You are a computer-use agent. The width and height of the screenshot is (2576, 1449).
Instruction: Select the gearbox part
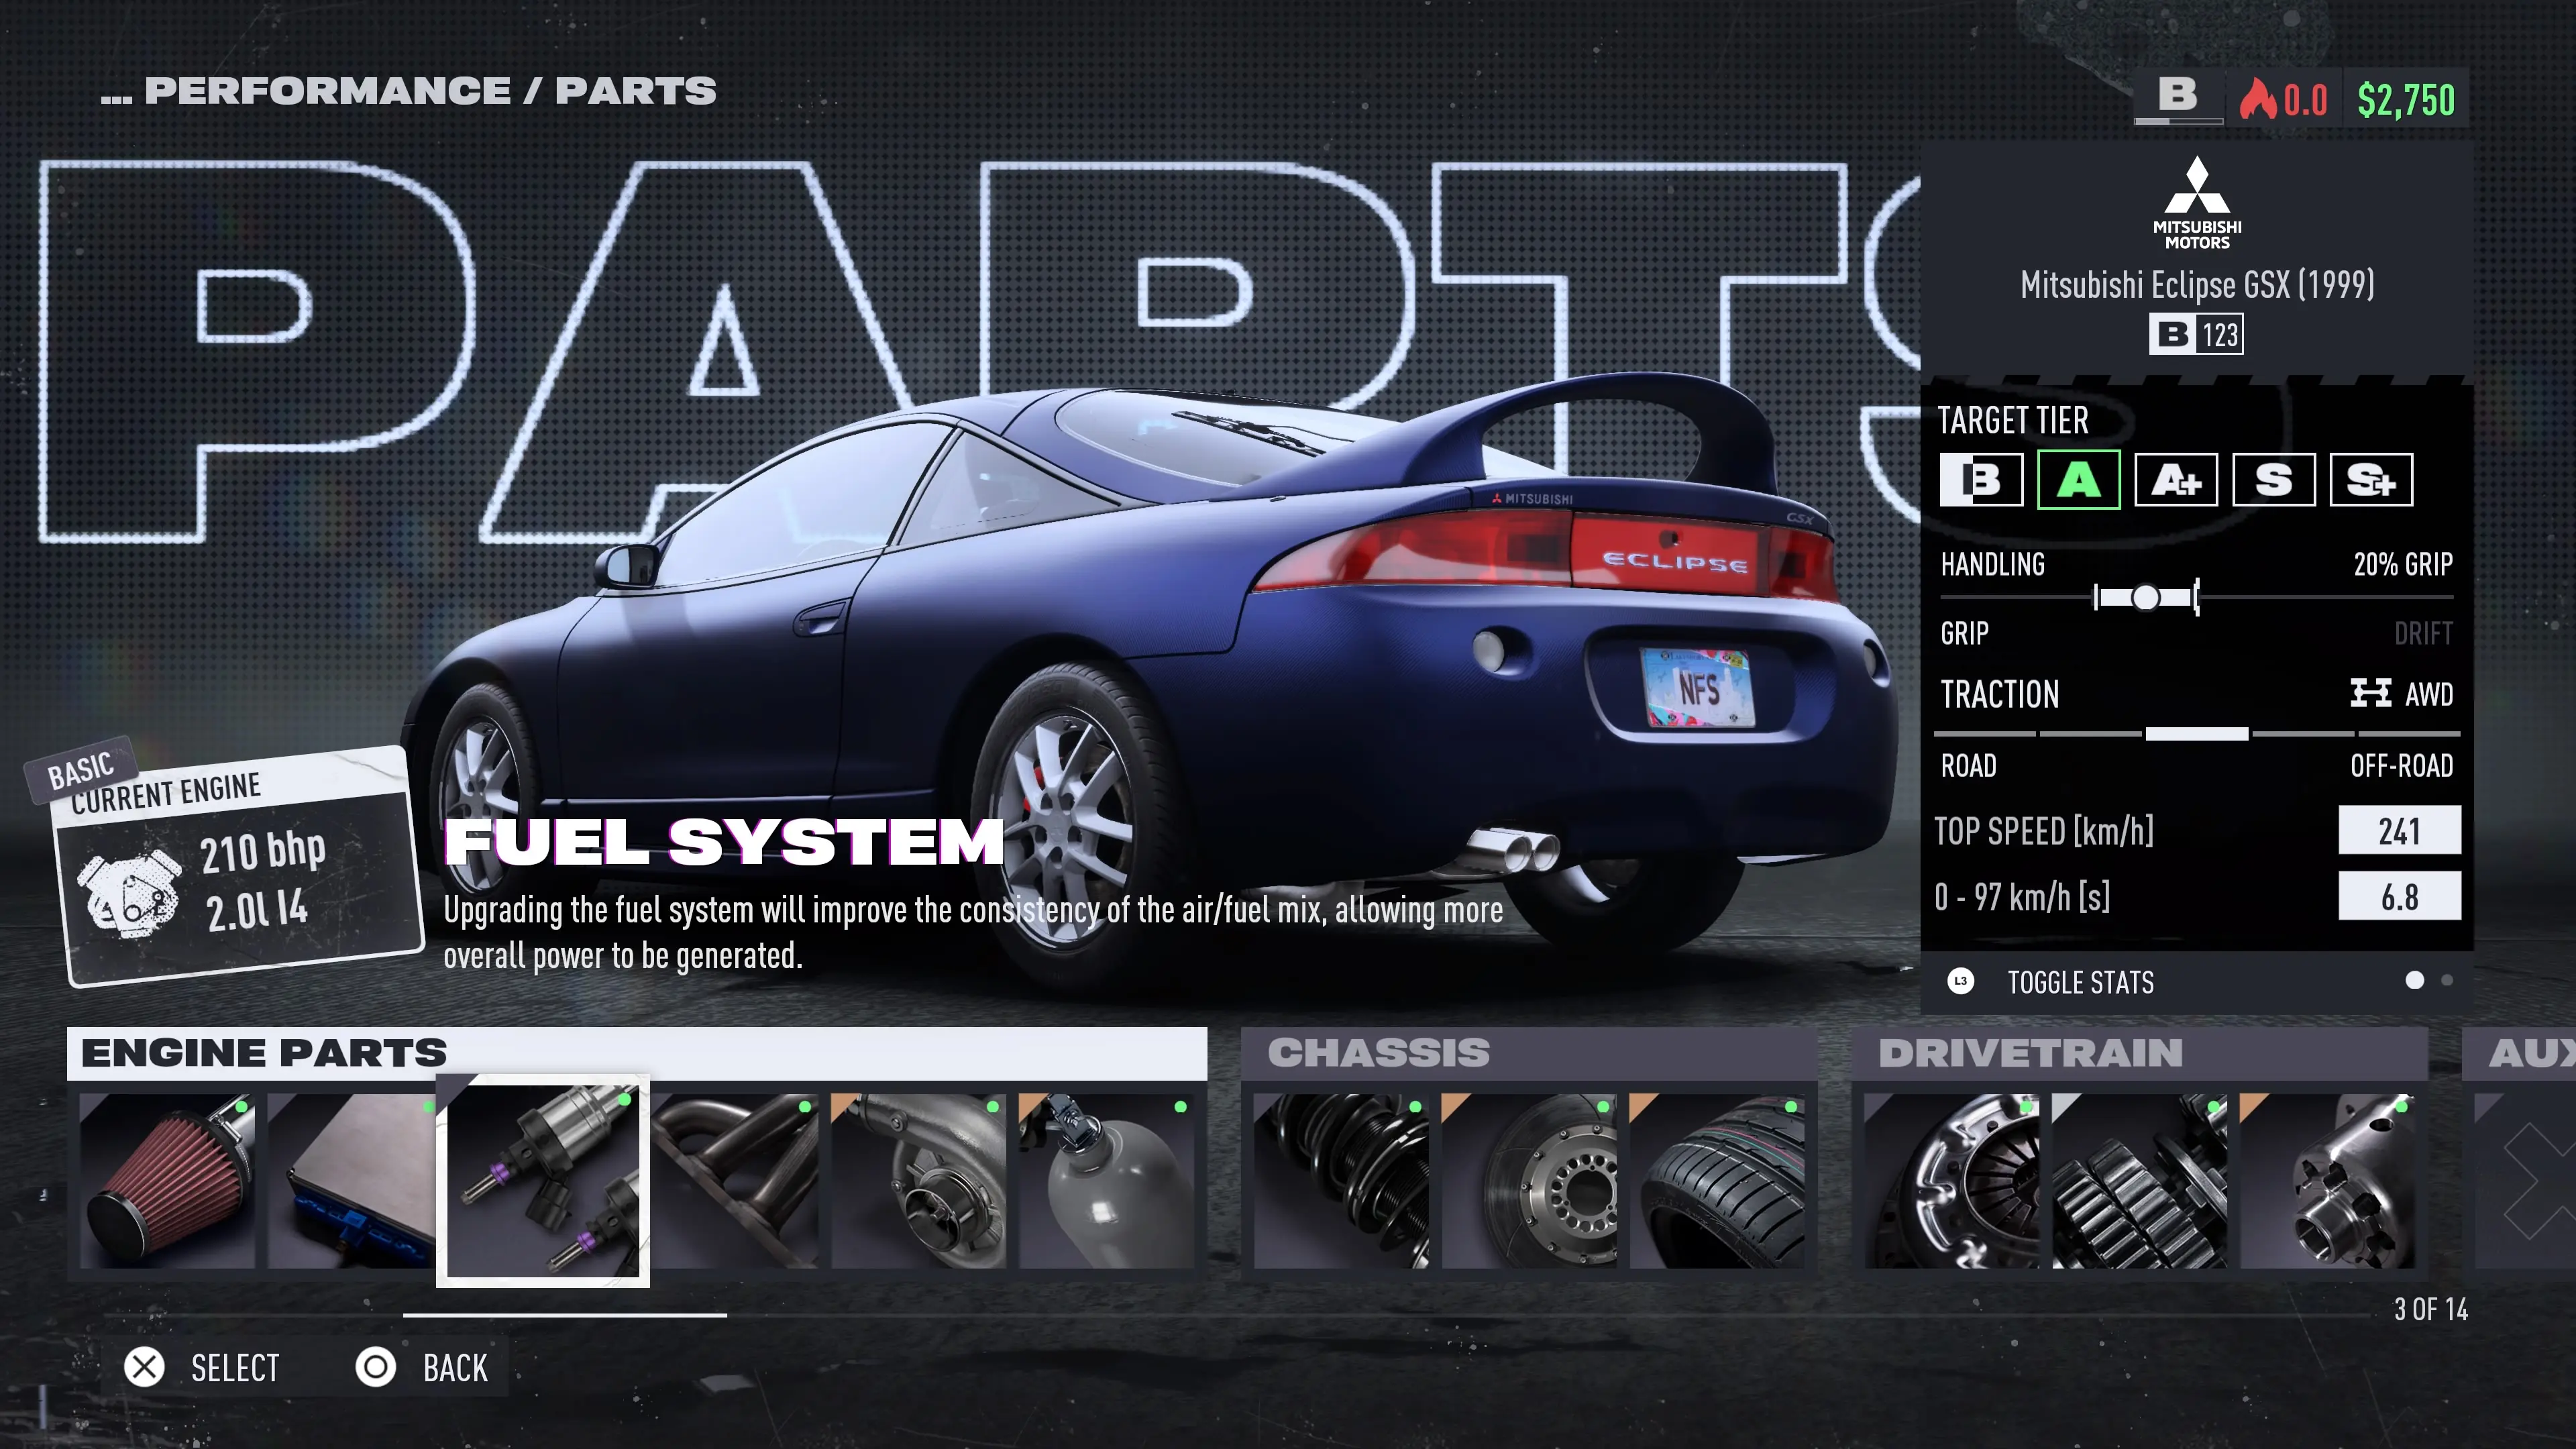click(2140, 1181)
